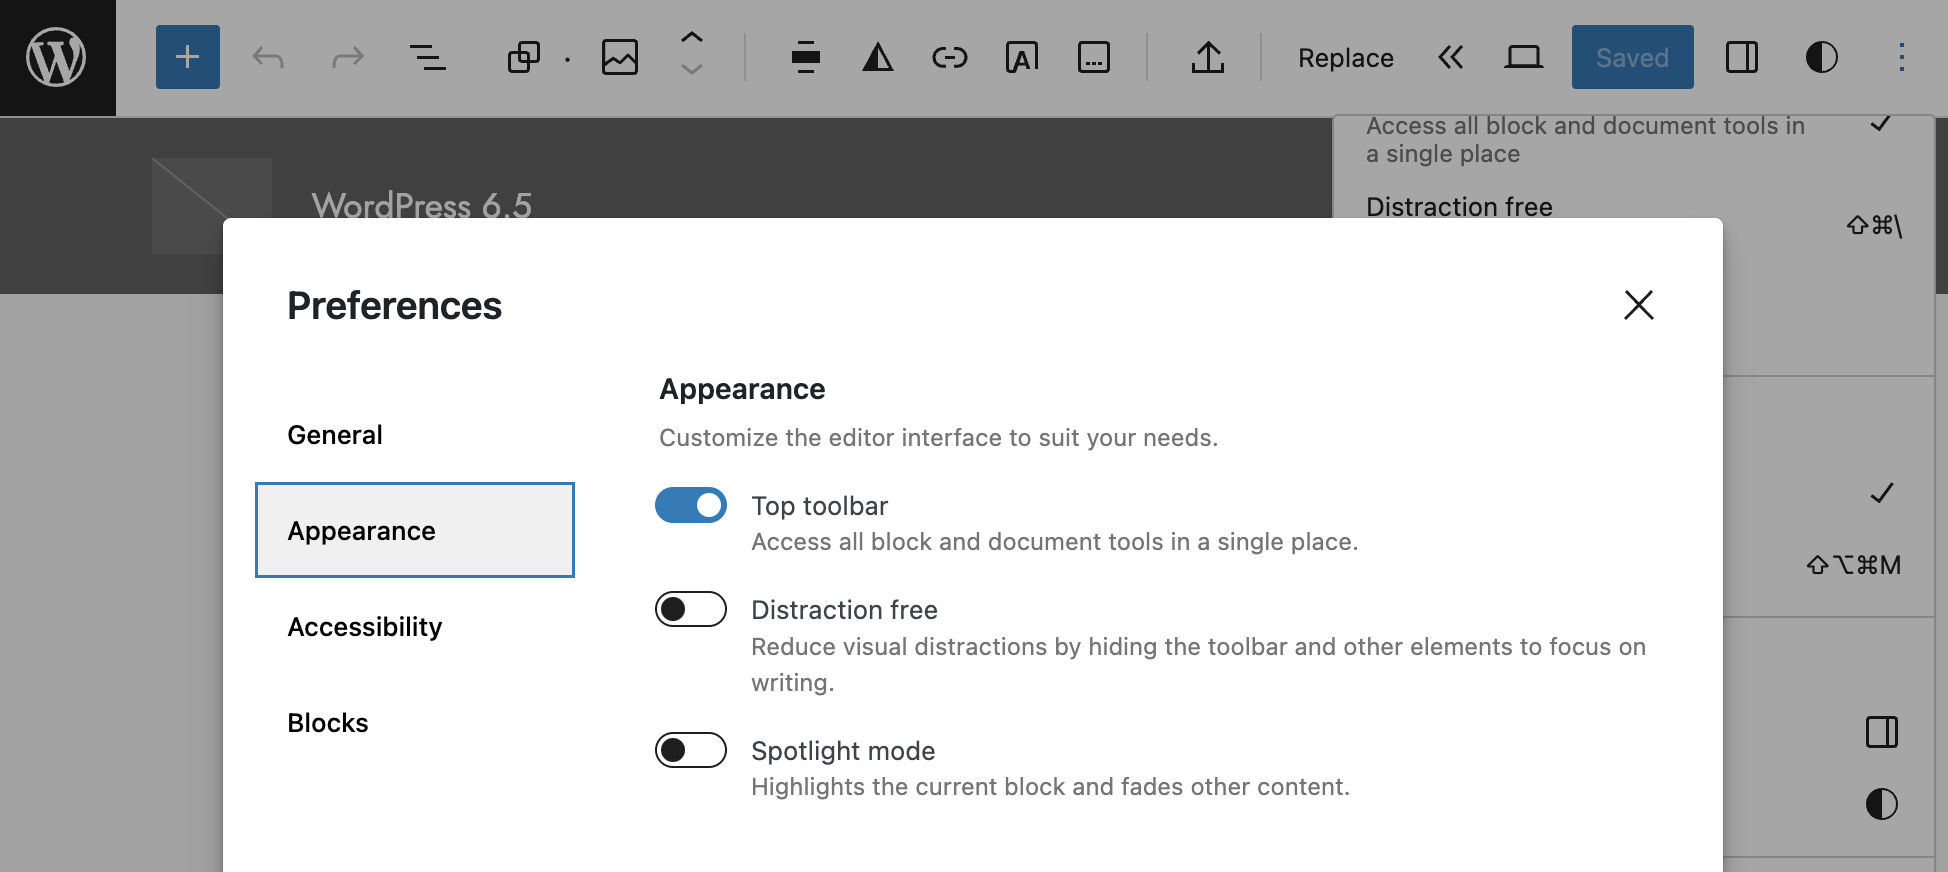Viewport: 1948px width, 872px height.
Task: Enable the Distraction free toggle
Action: 691,610
